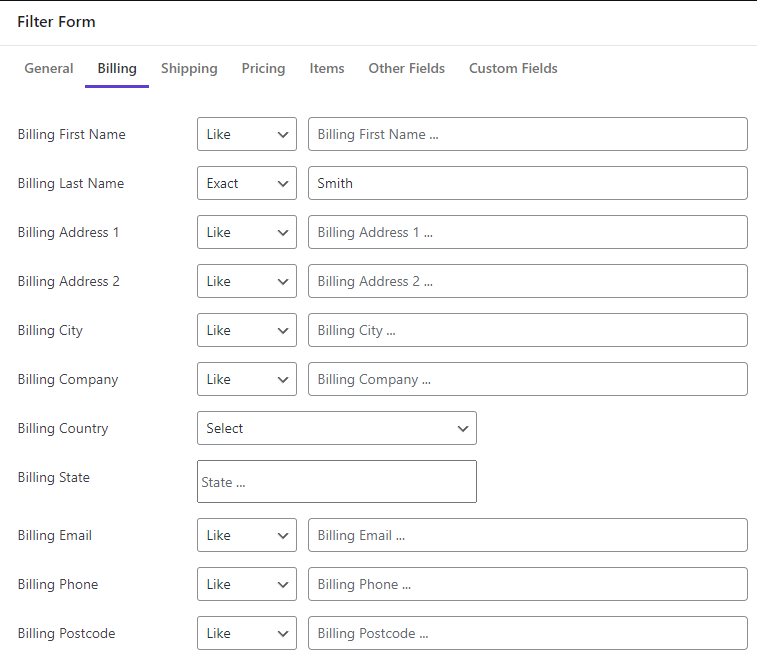Open Billing Email match type dropdown
Viewport: 757px width, 663px height.
(x=247, y=536)
